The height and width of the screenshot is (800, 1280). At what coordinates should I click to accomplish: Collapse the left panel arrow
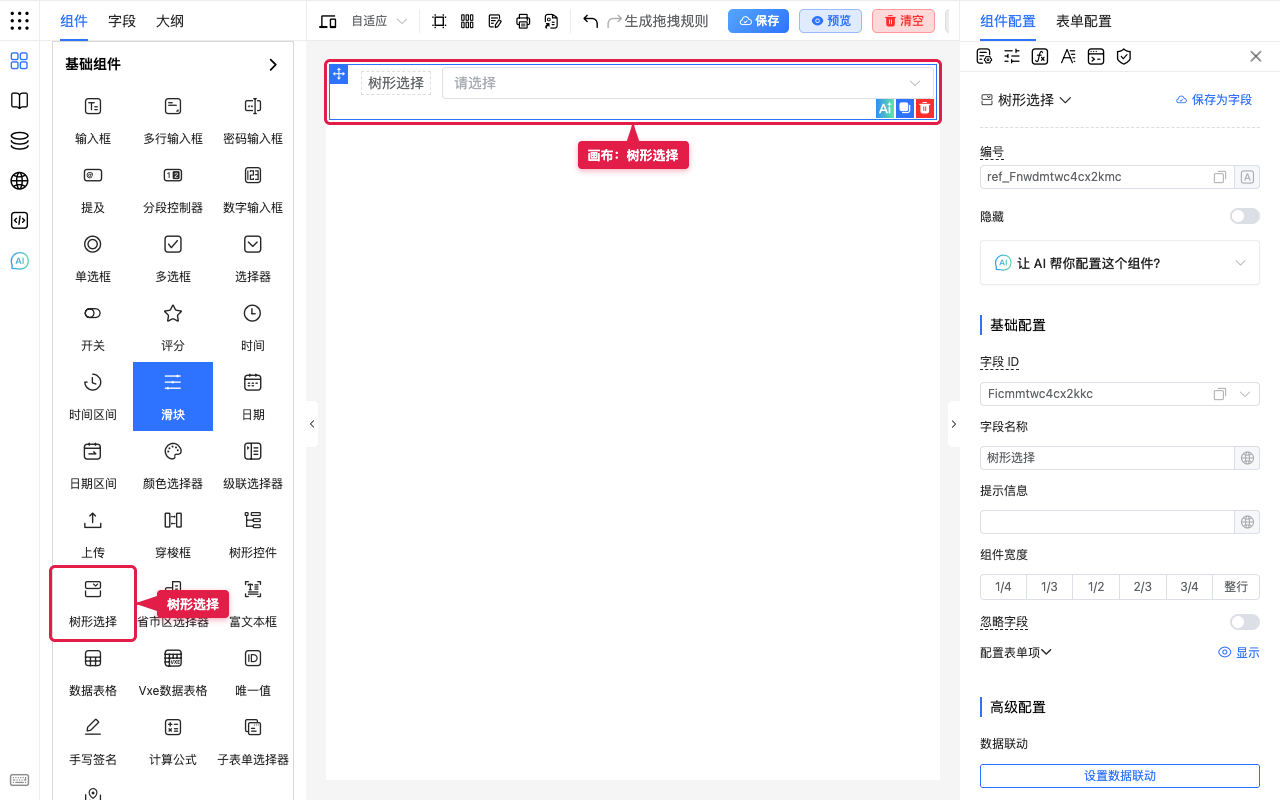[312, 424]
